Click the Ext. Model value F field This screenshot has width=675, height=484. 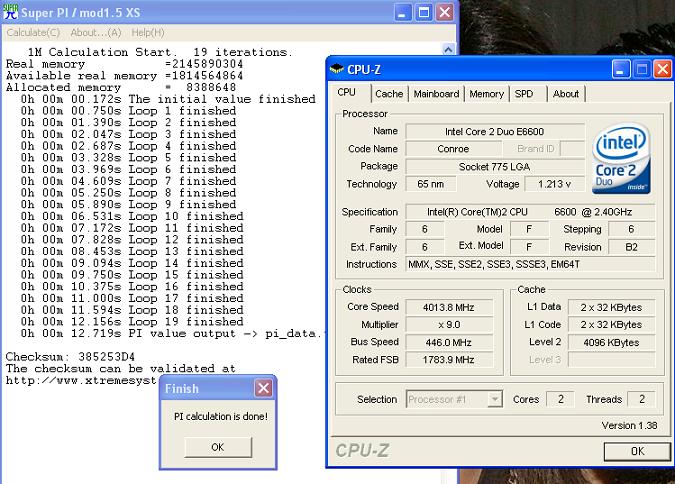[529, 247]
